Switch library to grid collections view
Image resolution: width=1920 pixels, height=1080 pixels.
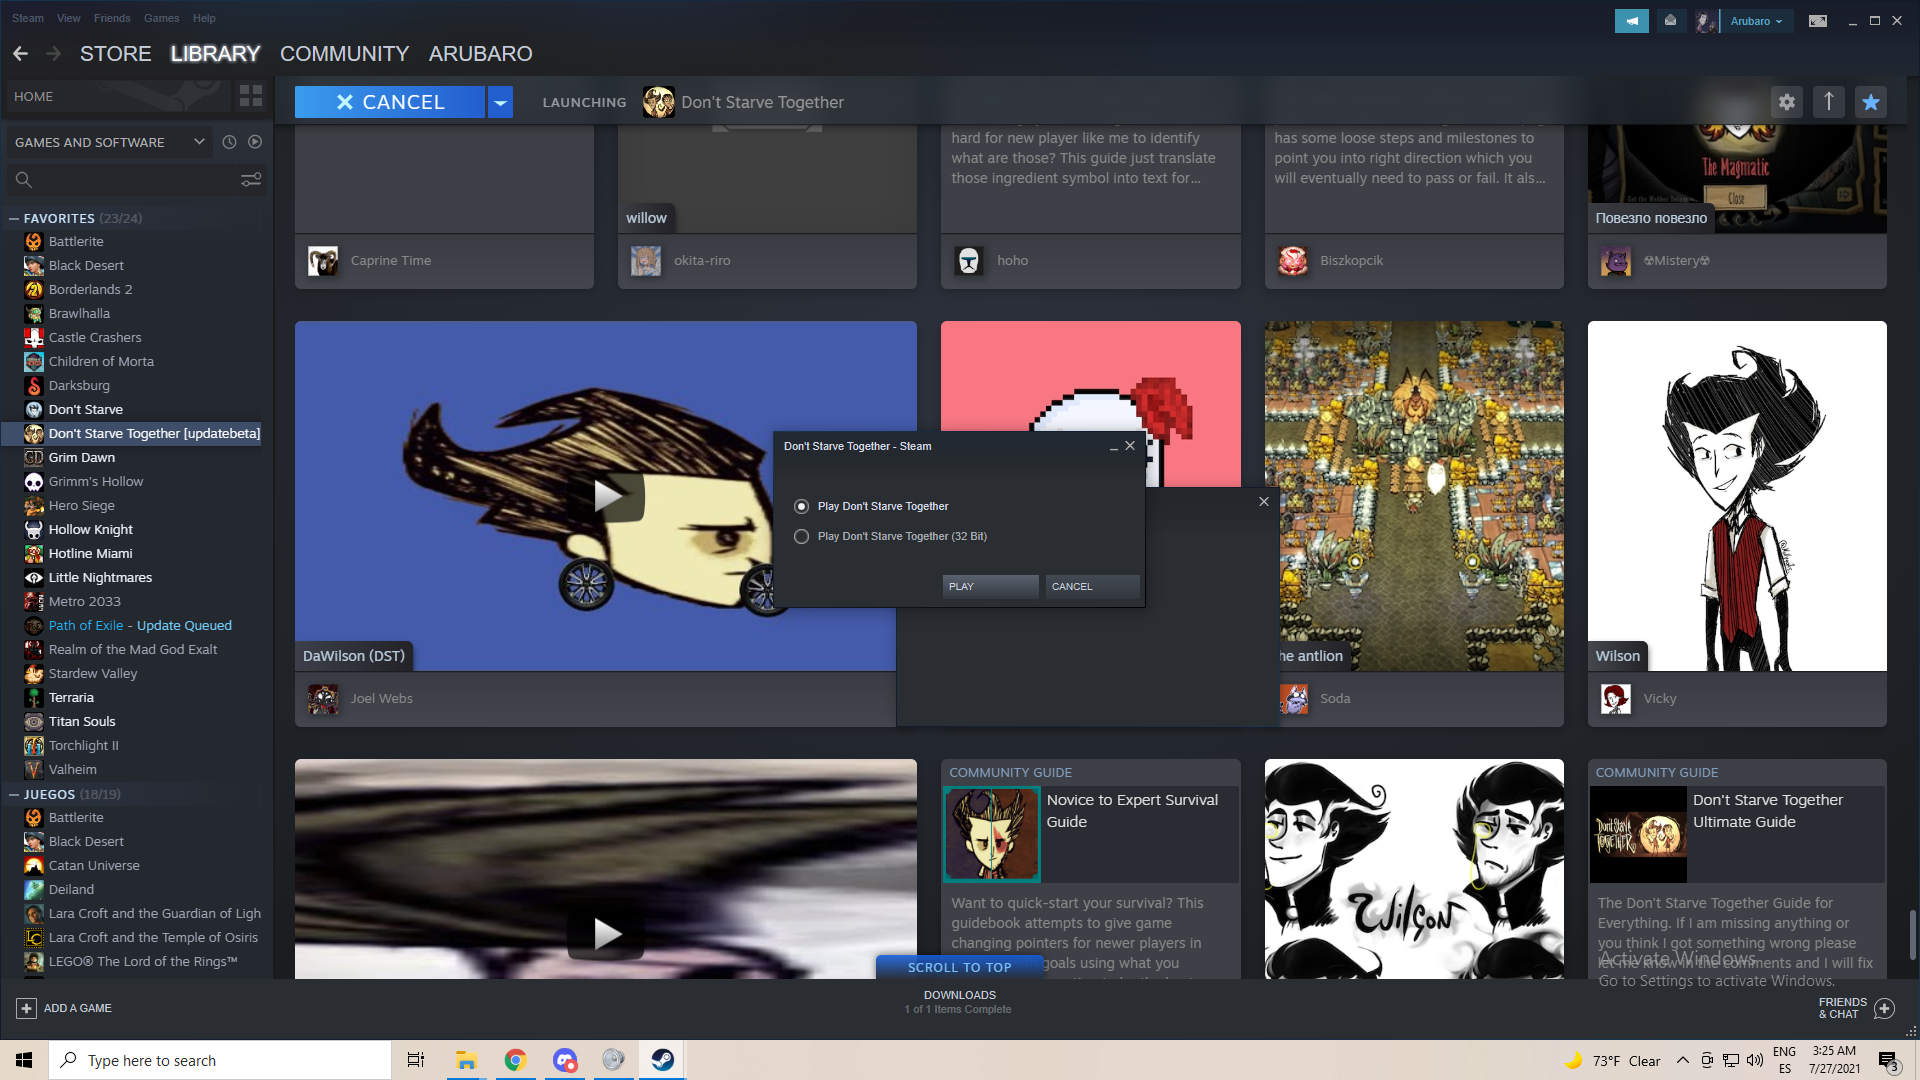(x=251, y=96)
